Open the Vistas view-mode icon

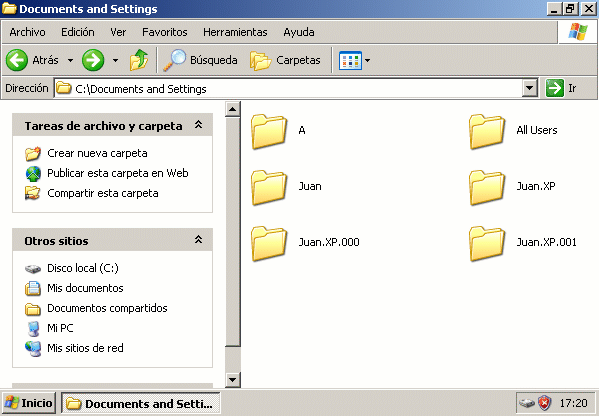350,60
